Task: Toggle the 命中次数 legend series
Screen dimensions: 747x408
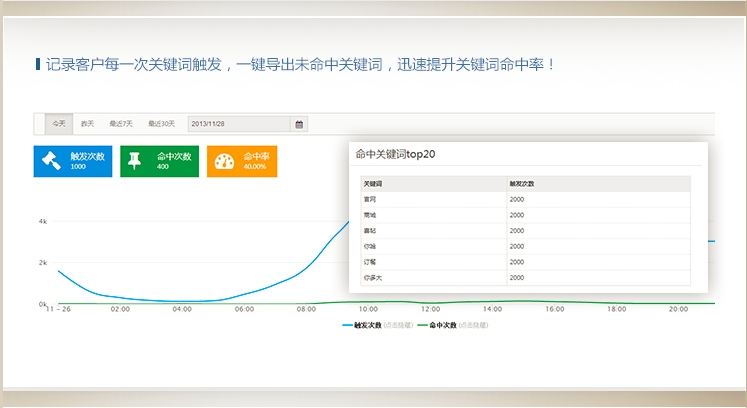Action: tap(441, 325)
